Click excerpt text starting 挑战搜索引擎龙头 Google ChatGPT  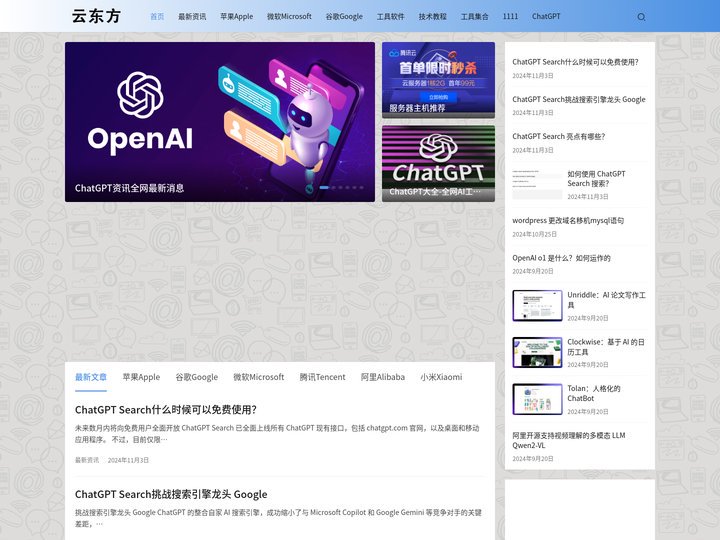pyautogui.click(x=278, y=518)
